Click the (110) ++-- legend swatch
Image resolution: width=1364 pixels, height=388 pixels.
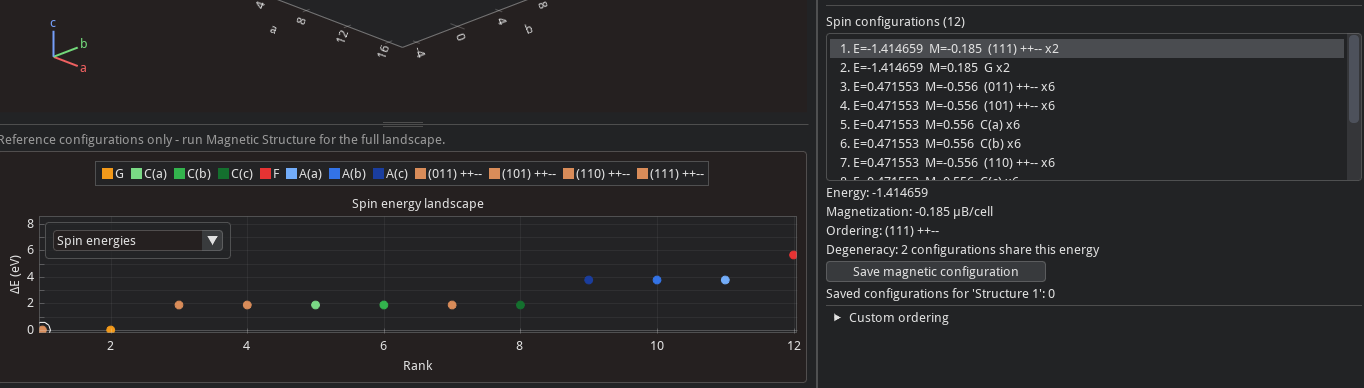569,174
